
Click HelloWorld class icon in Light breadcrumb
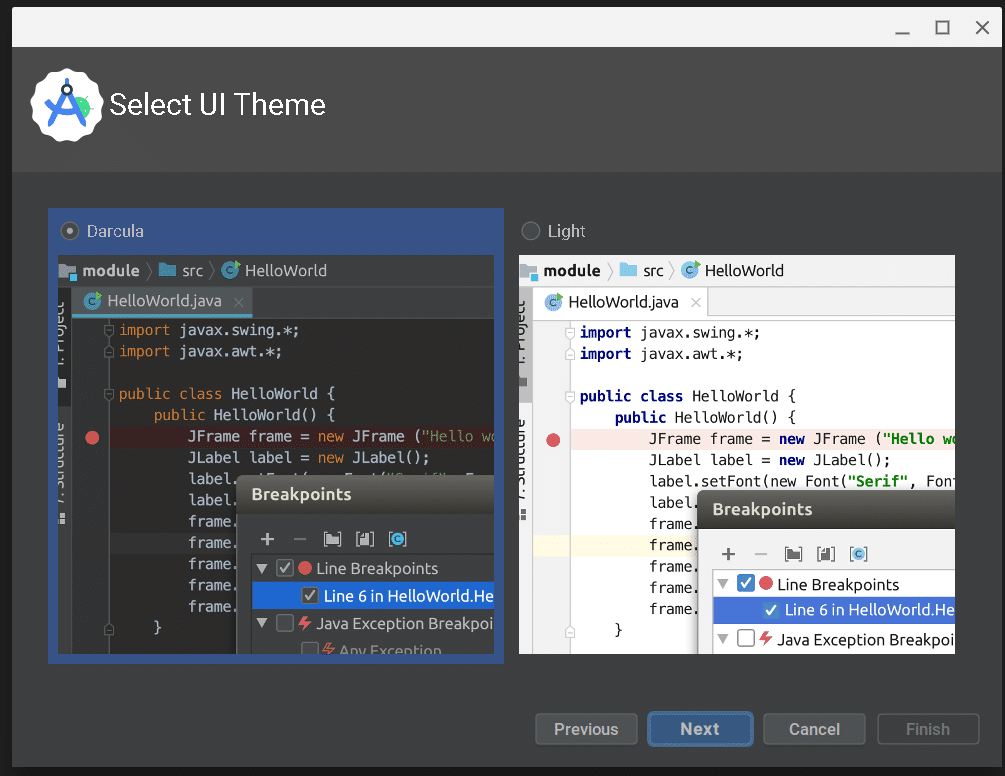point(690,270)
